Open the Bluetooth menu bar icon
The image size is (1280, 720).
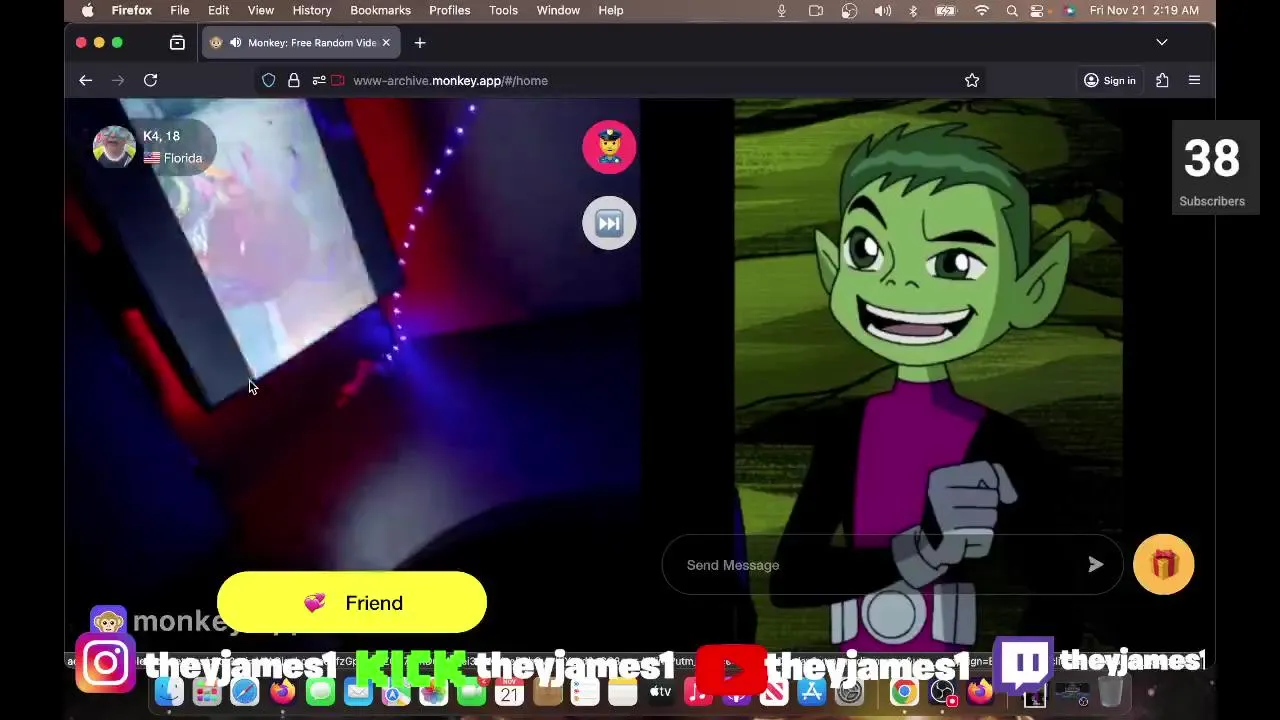(913, 10)
